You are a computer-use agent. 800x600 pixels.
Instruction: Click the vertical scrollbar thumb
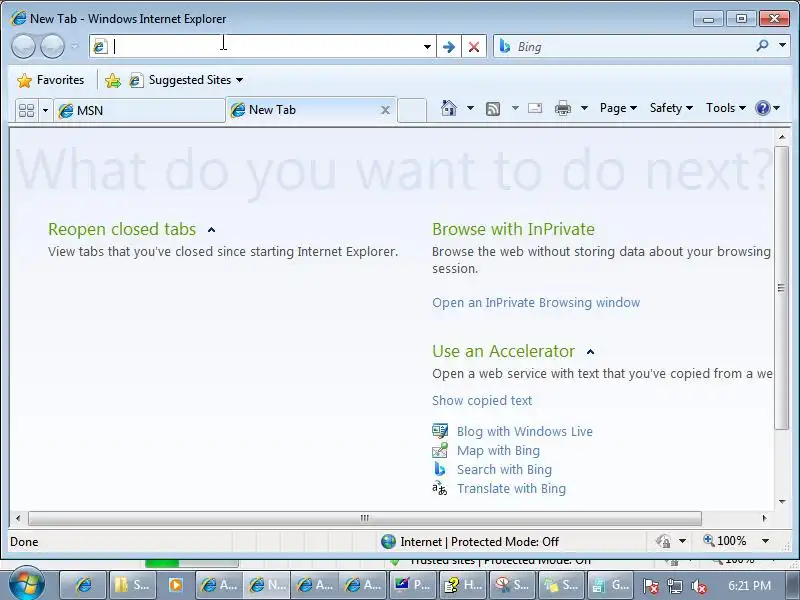[781, 288]
